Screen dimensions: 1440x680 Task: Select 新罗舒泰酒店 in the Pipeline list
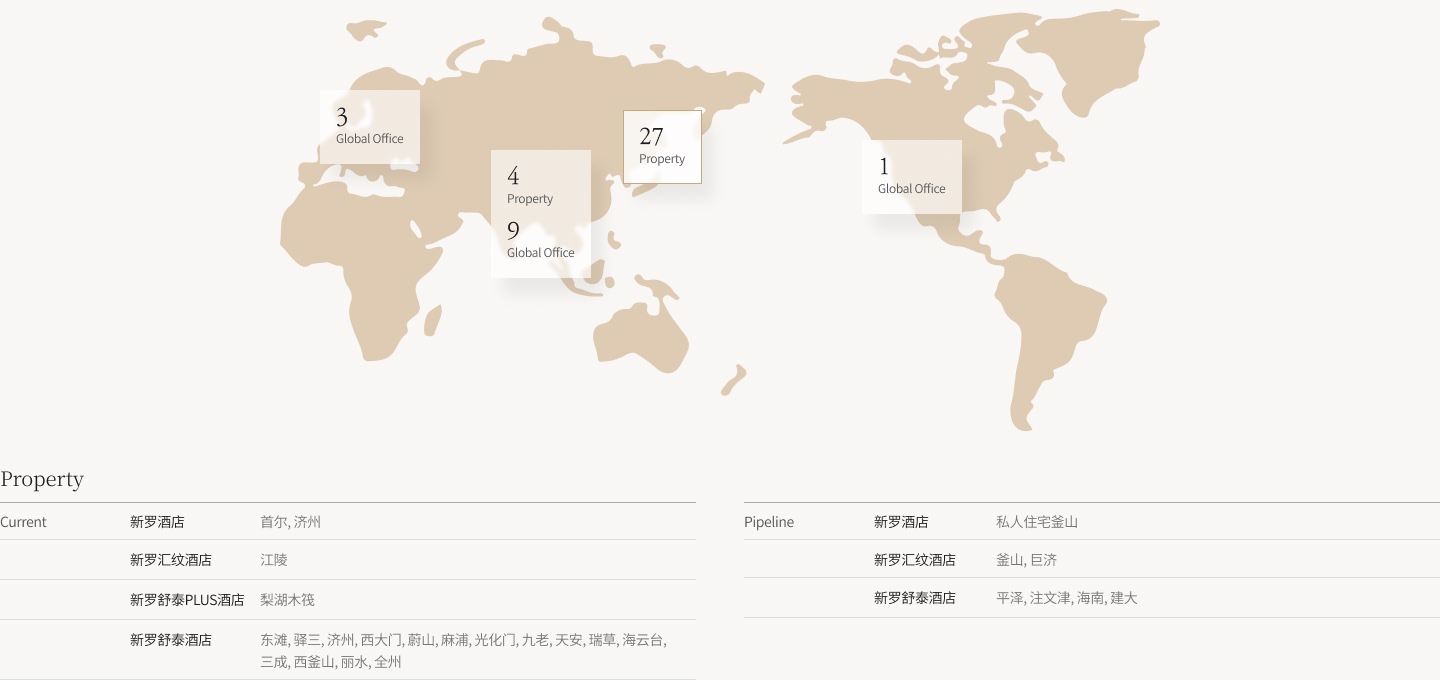coord(915,598)
